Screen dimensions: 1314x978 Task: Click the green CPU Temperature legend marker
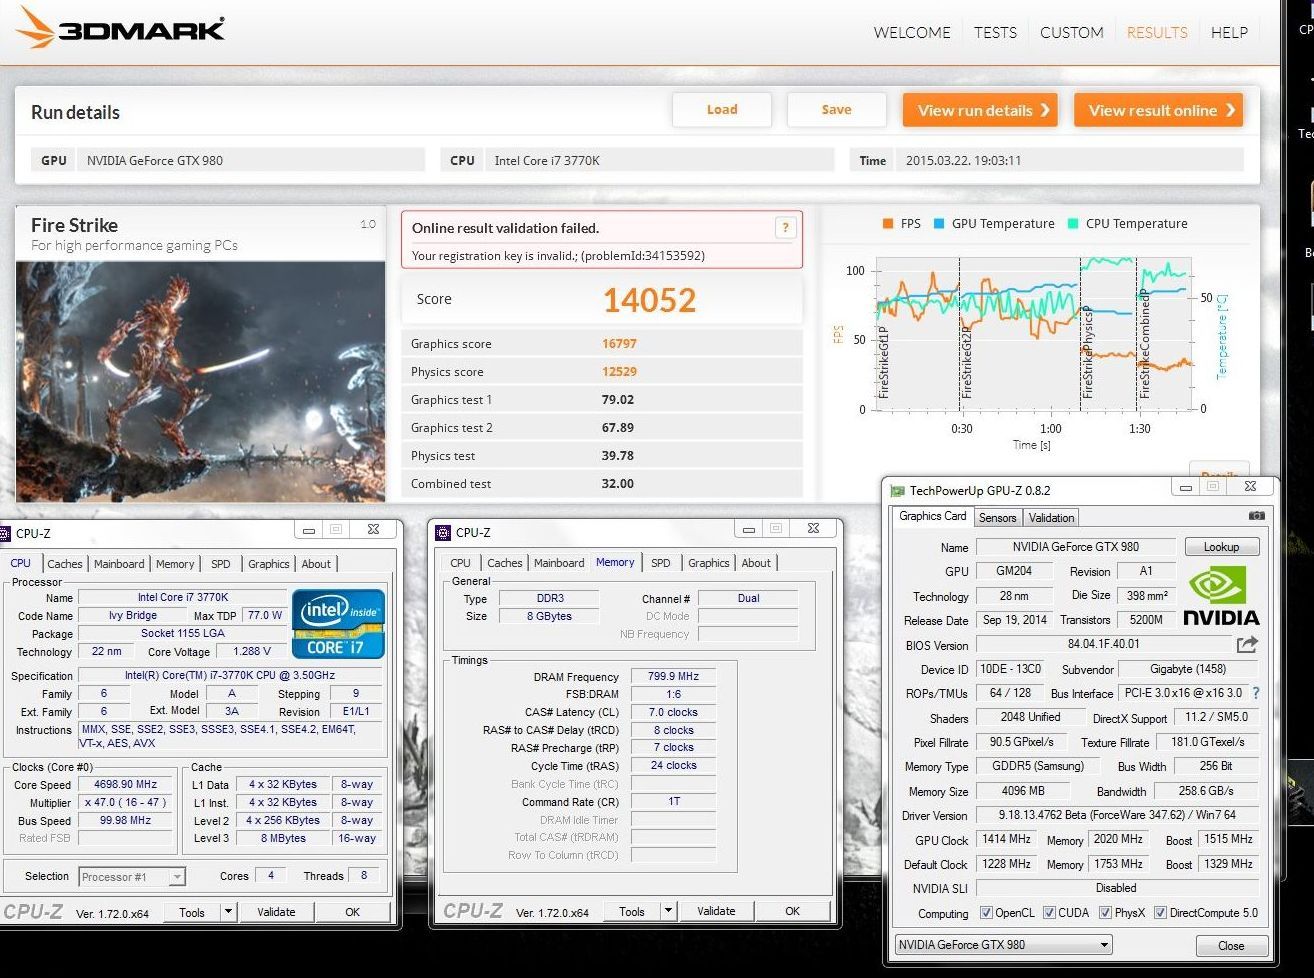pyautogui.click(x=1073, y=223)
